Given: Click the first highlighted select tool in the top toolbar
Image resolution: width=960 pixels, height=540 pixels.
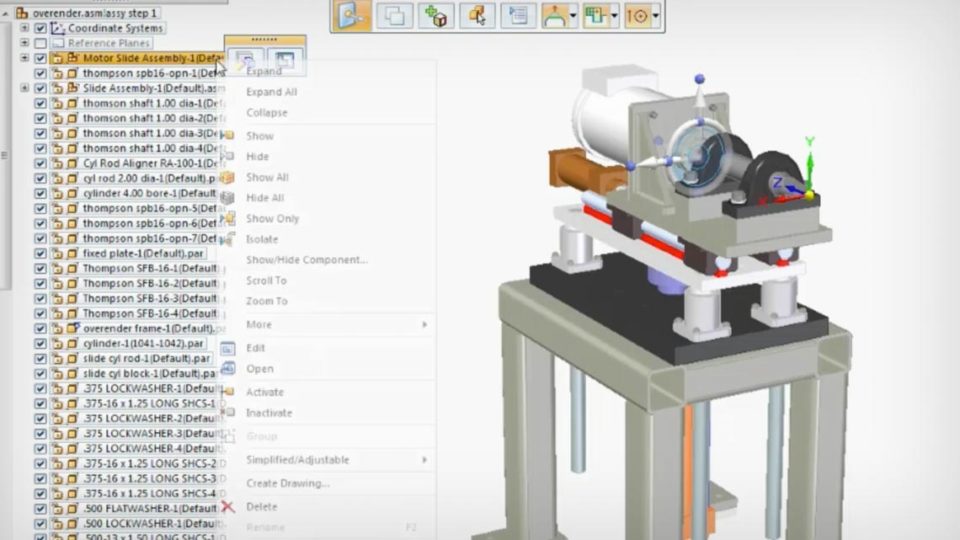Looking at the screenshot, I should click(x=352, y=15).
